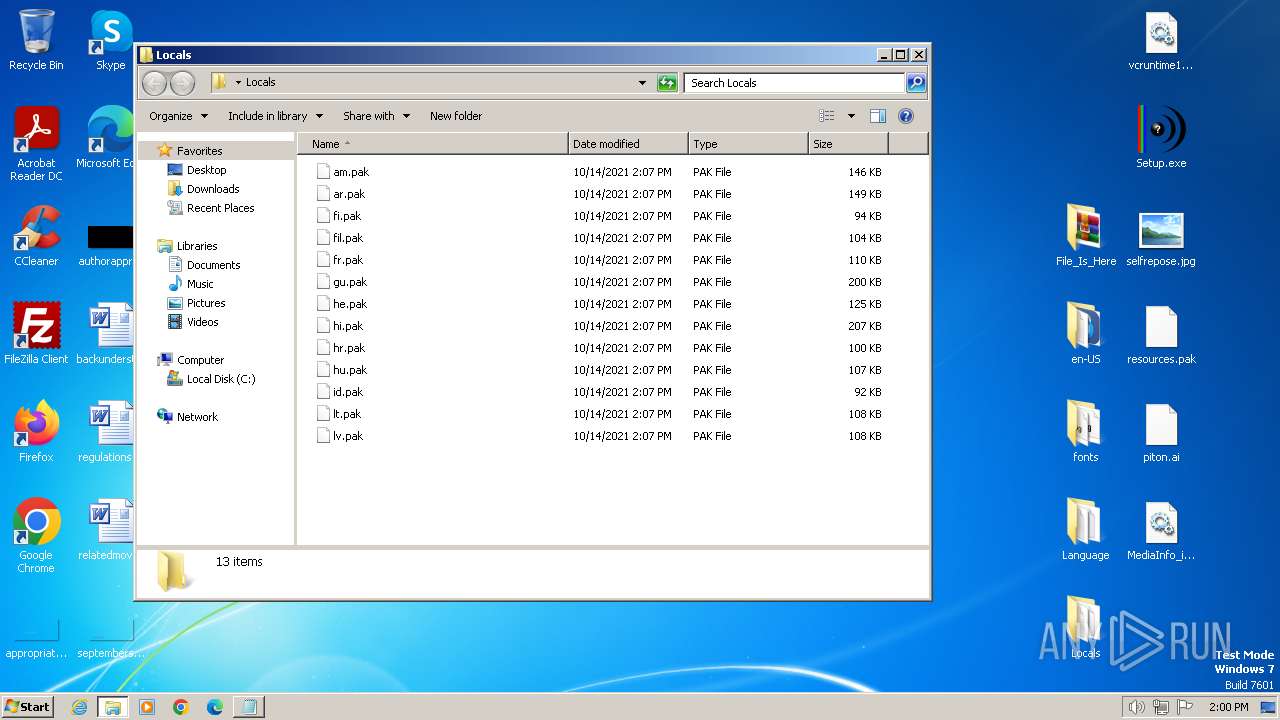Open the Organize menu

(x=178, y=116)
